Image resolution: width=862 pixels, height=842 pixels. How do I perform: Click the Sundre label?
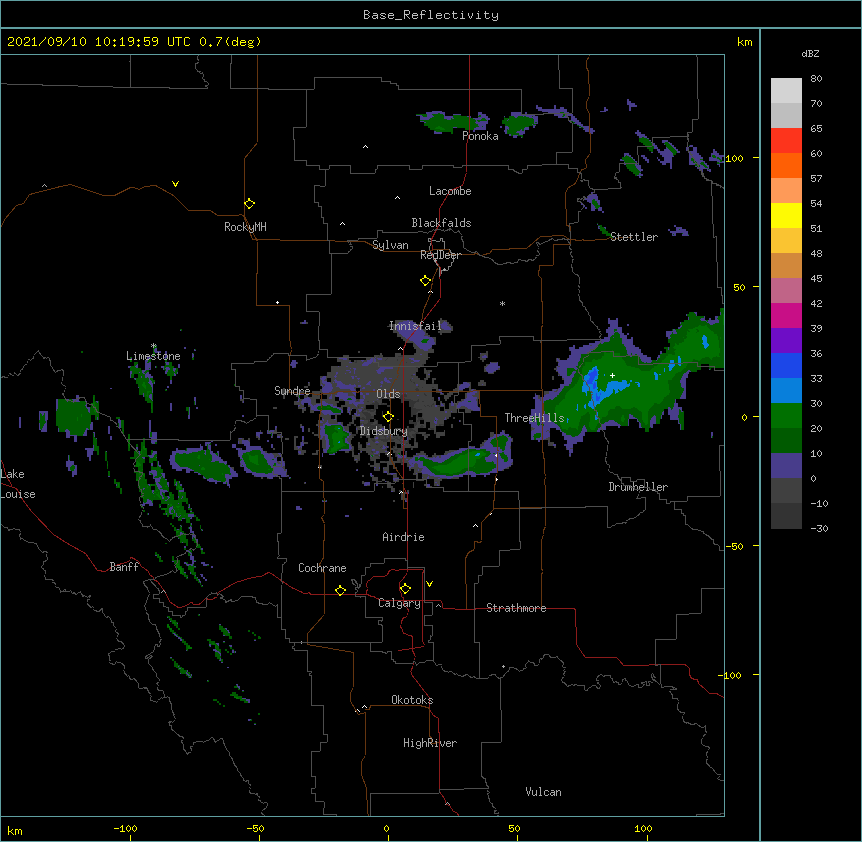[292, 391]
